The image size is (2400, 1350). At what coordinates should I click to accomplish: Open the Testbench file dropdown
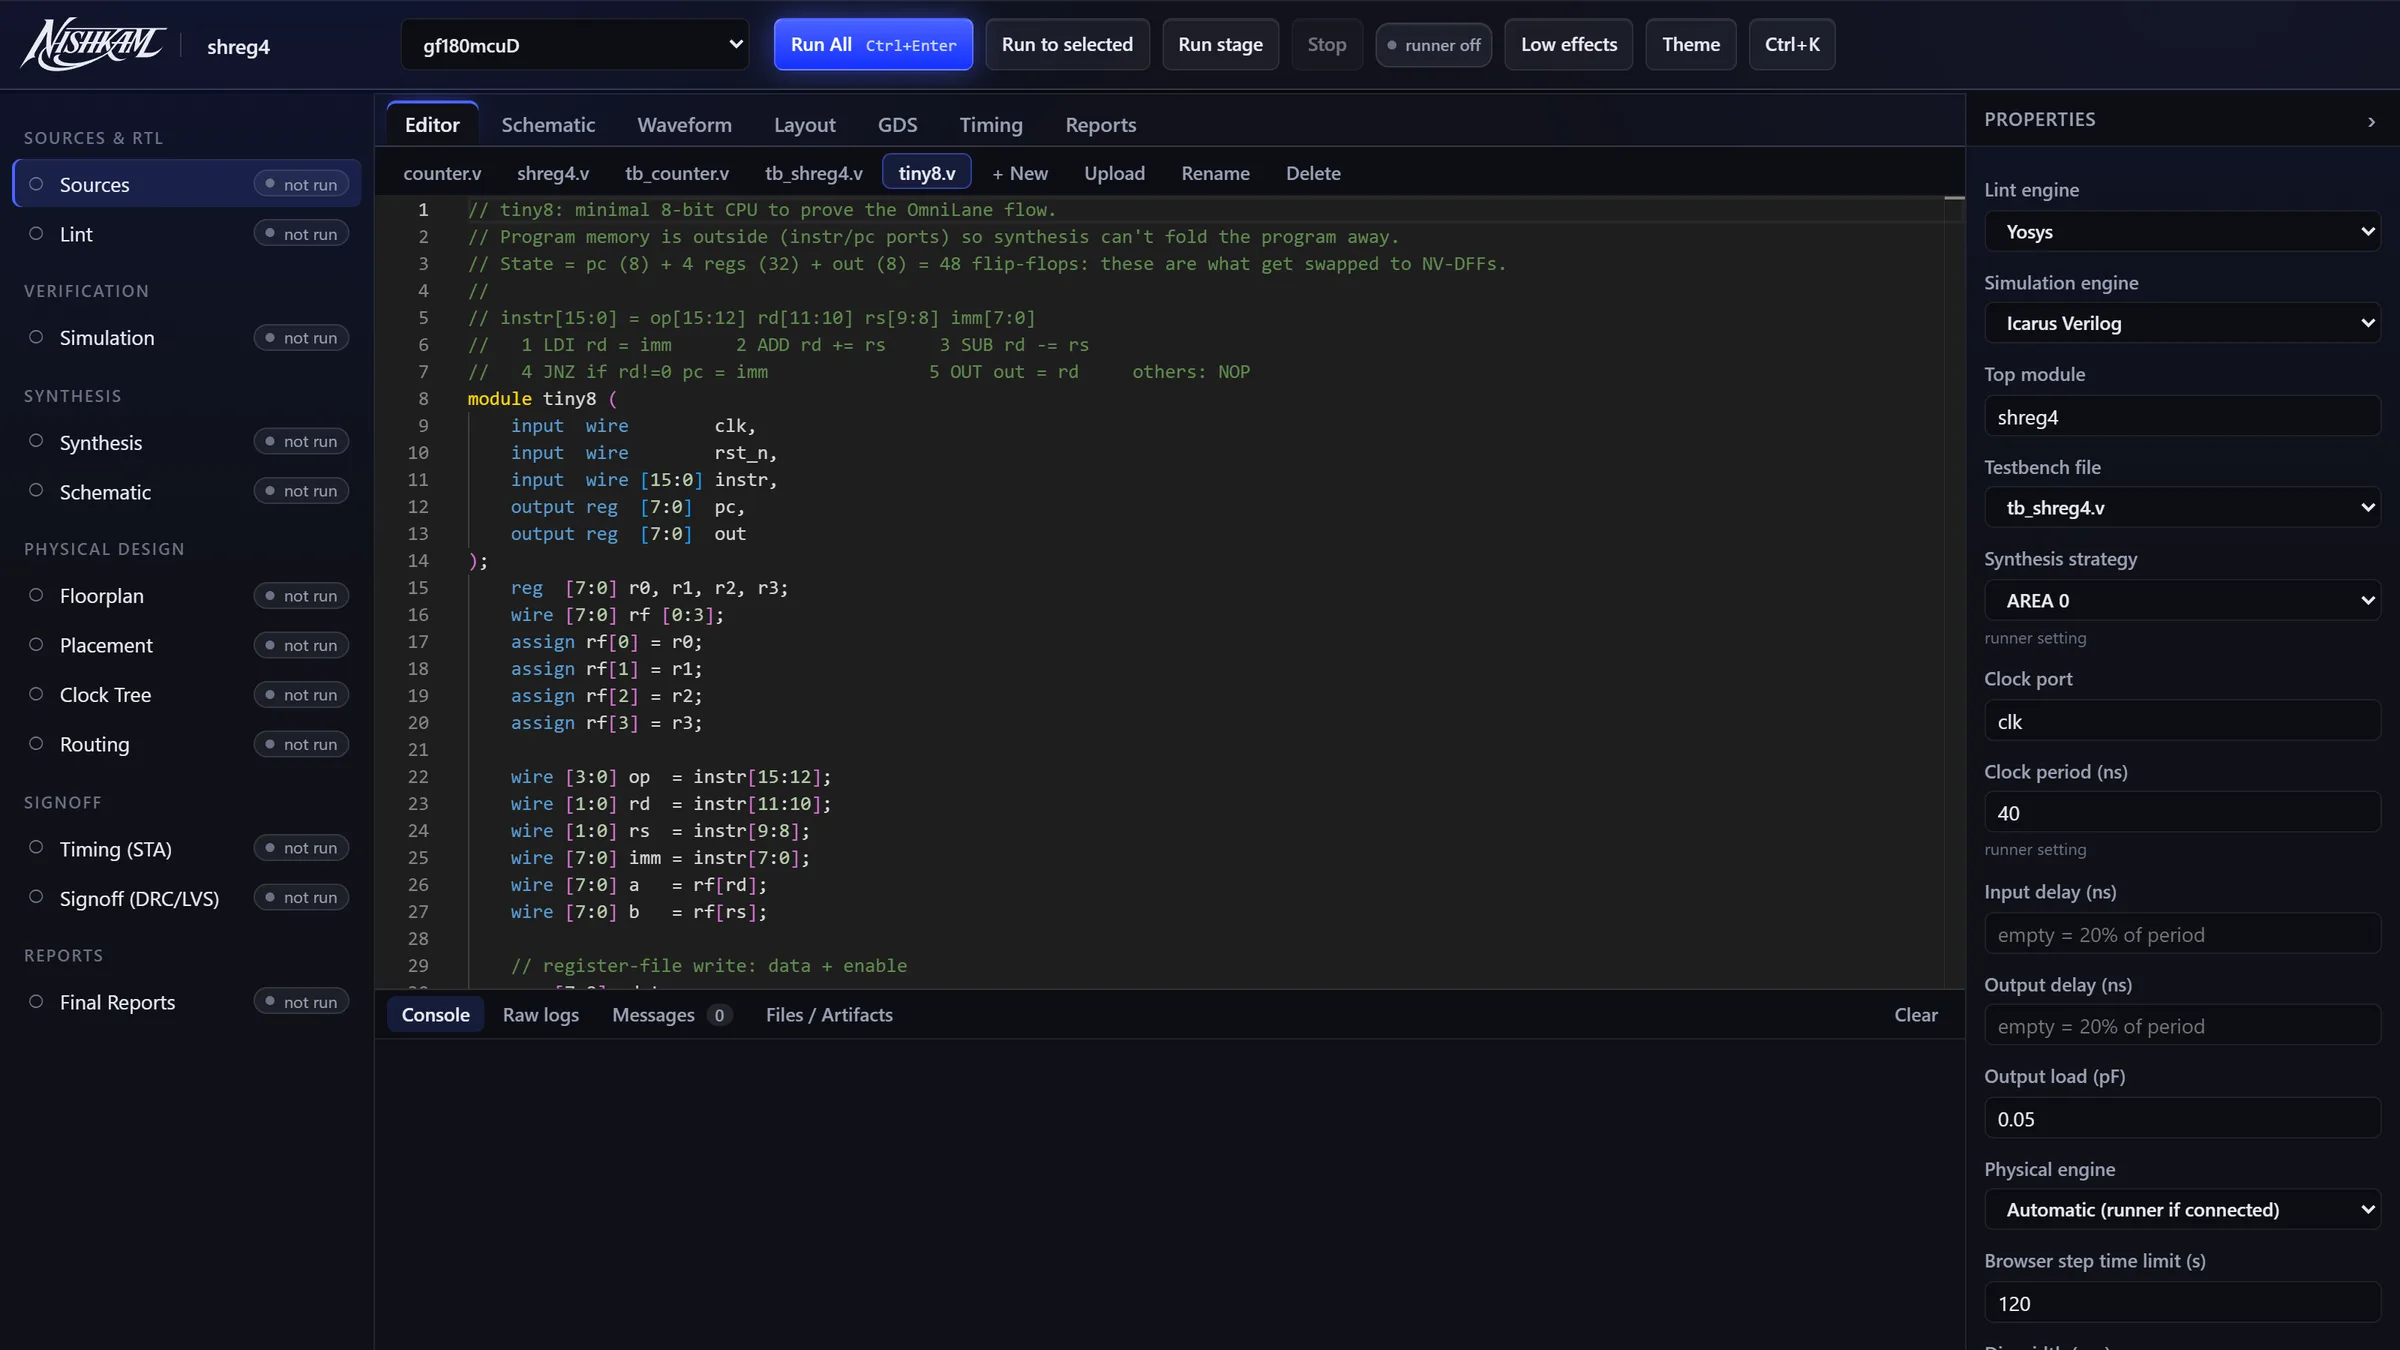(2181, 508)
